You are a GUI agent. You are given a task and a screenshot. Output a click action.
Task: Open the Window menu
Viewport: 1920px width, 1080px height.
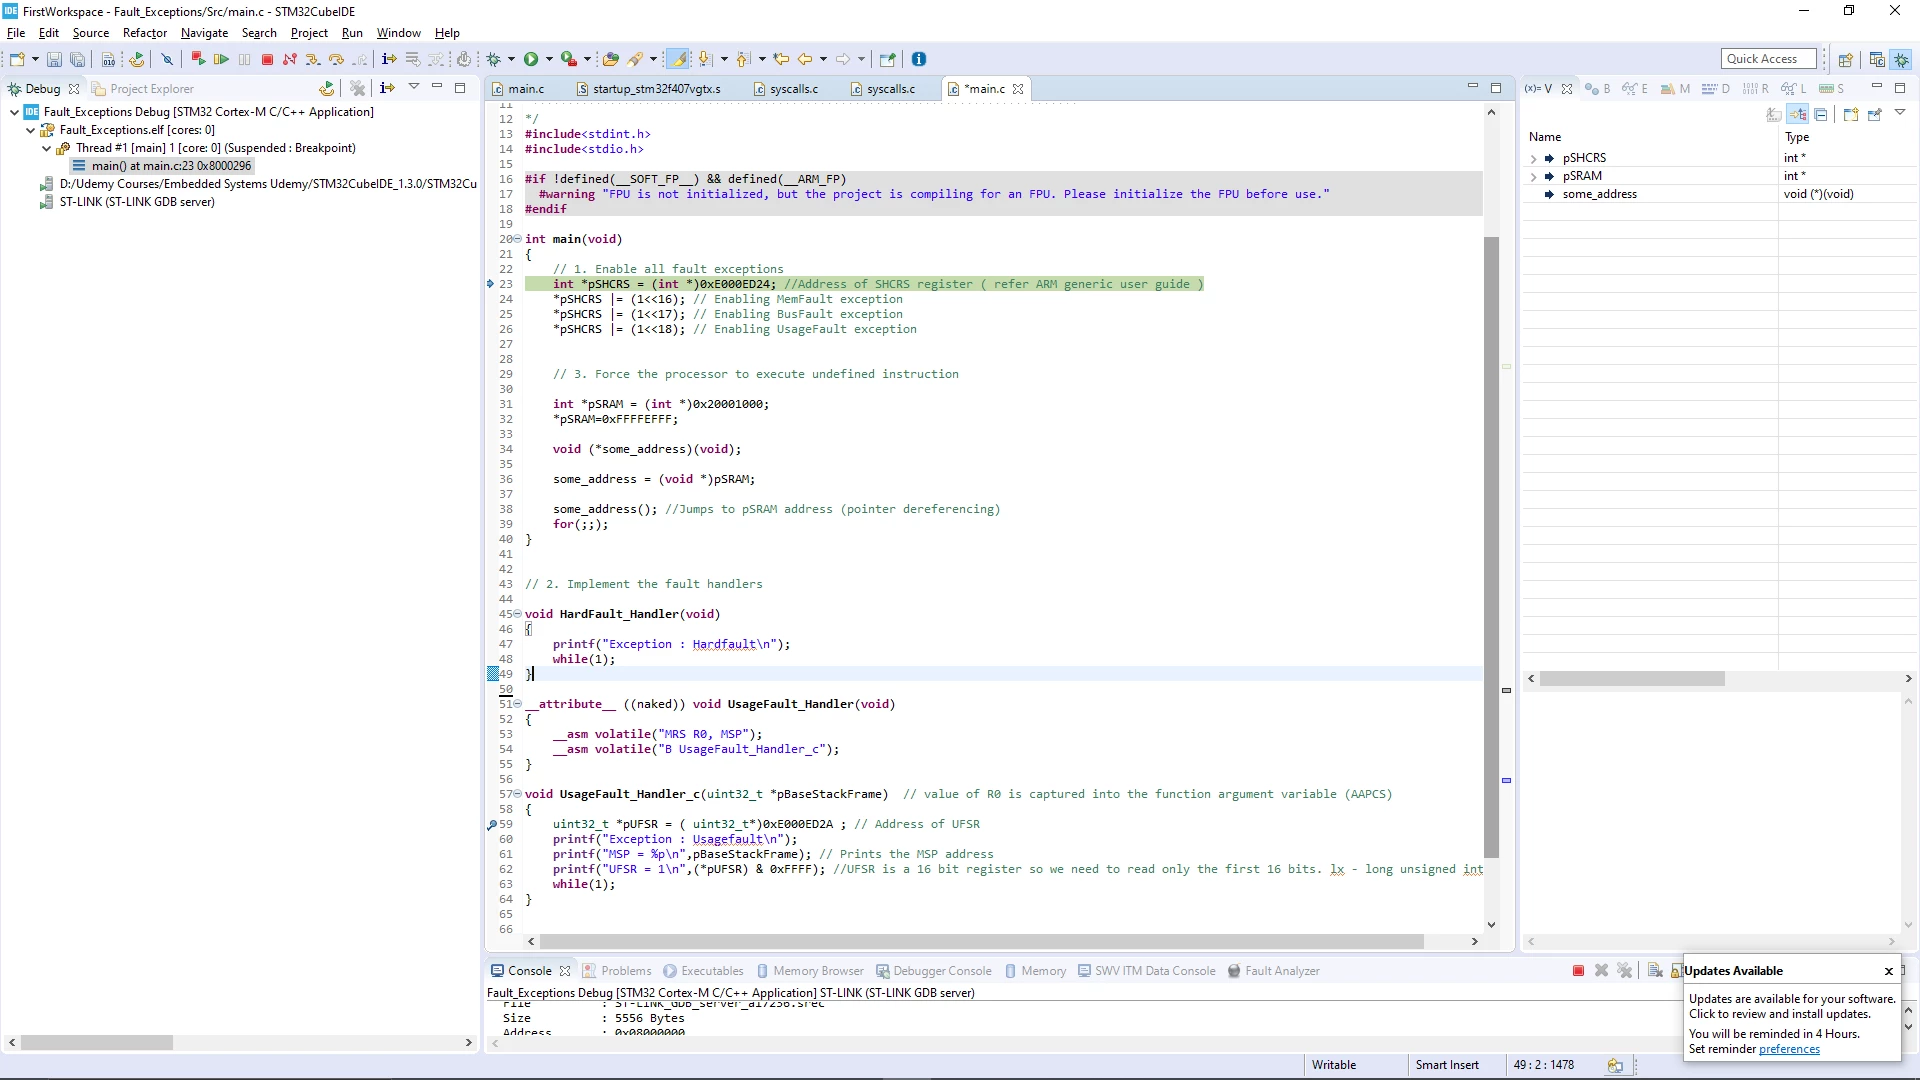tap(398, 33)
